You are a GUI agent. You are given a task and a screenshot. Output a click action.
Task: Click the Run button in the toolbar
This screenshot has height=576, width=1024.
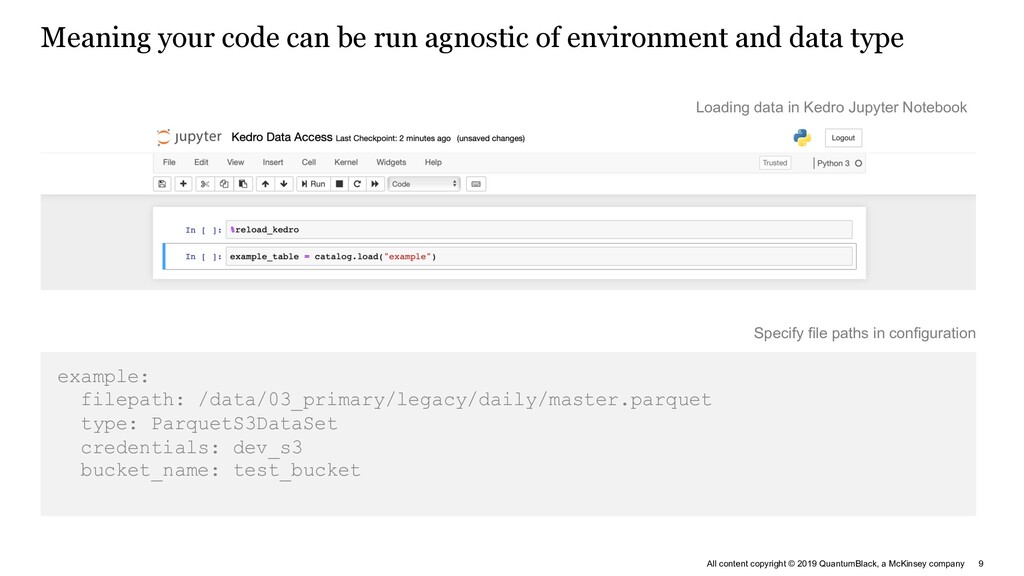pos(313,184)
